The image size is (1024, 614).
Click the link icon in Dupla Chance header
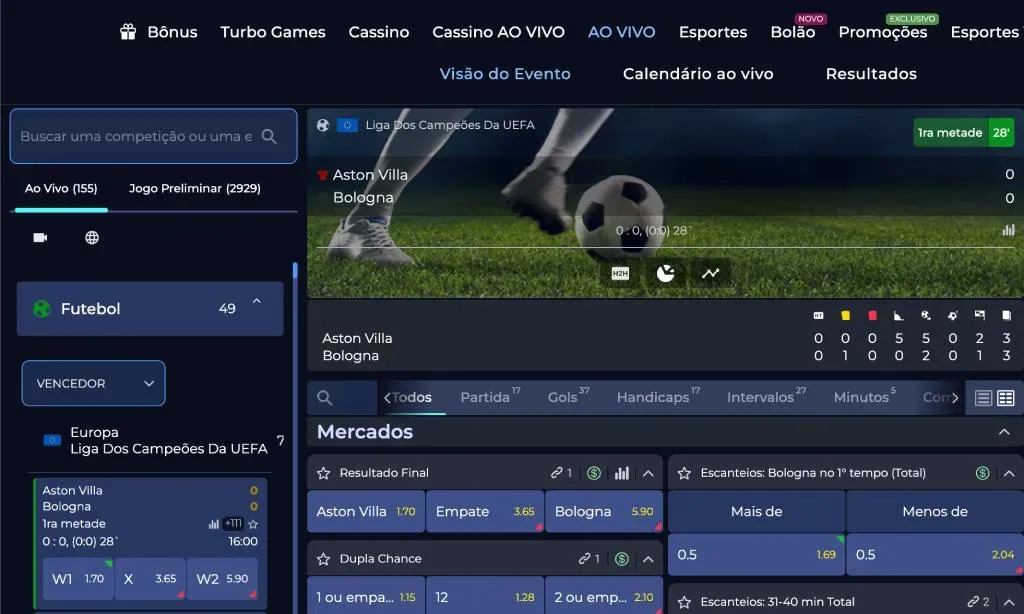(584, 559)
